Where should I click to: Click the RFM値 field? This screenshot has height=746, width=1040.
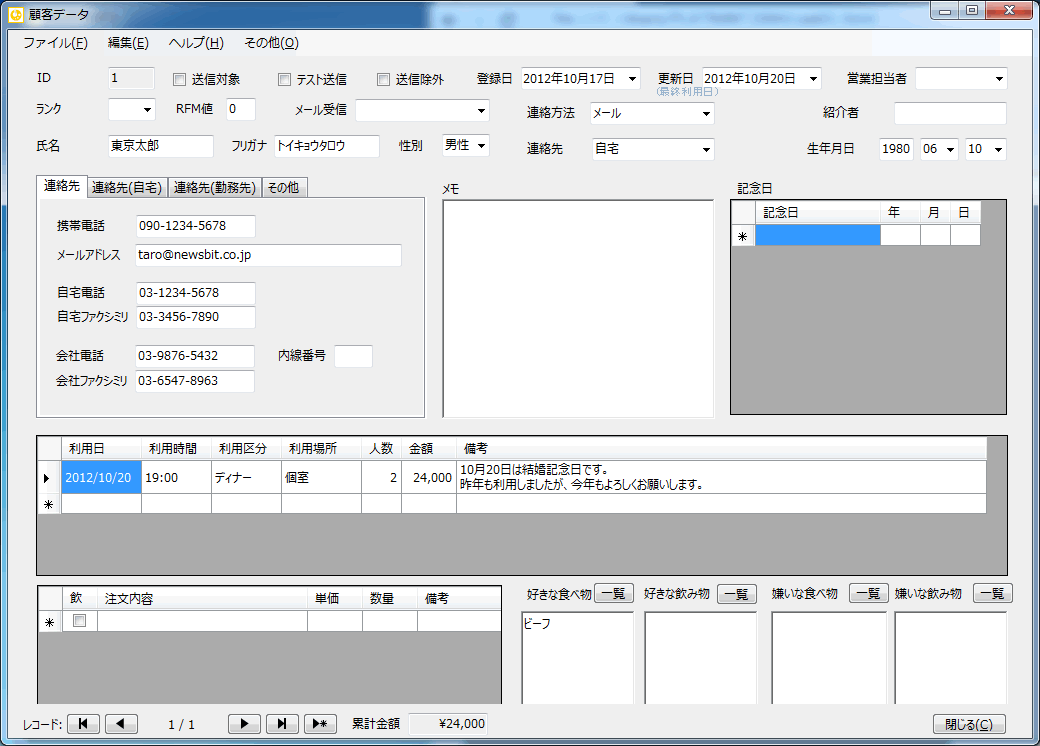point(241,109)
